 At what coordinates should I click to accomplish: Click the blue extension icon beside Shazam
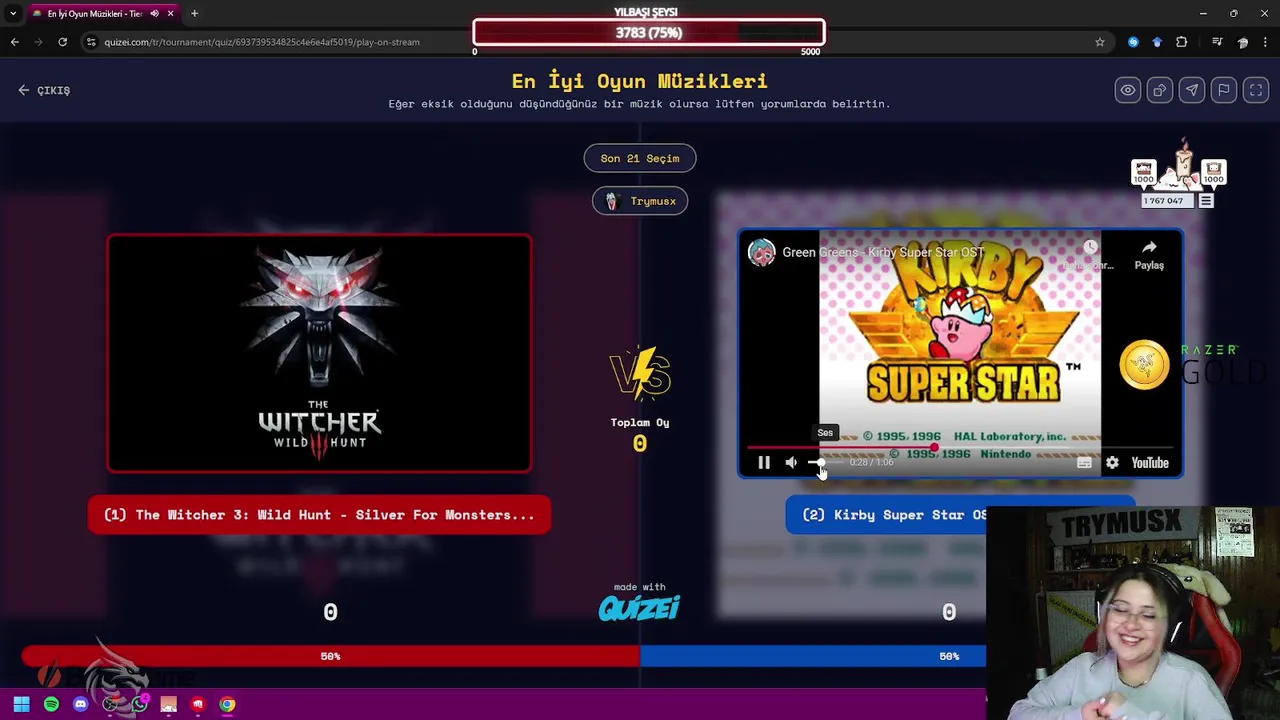[x=1157, y=42]
